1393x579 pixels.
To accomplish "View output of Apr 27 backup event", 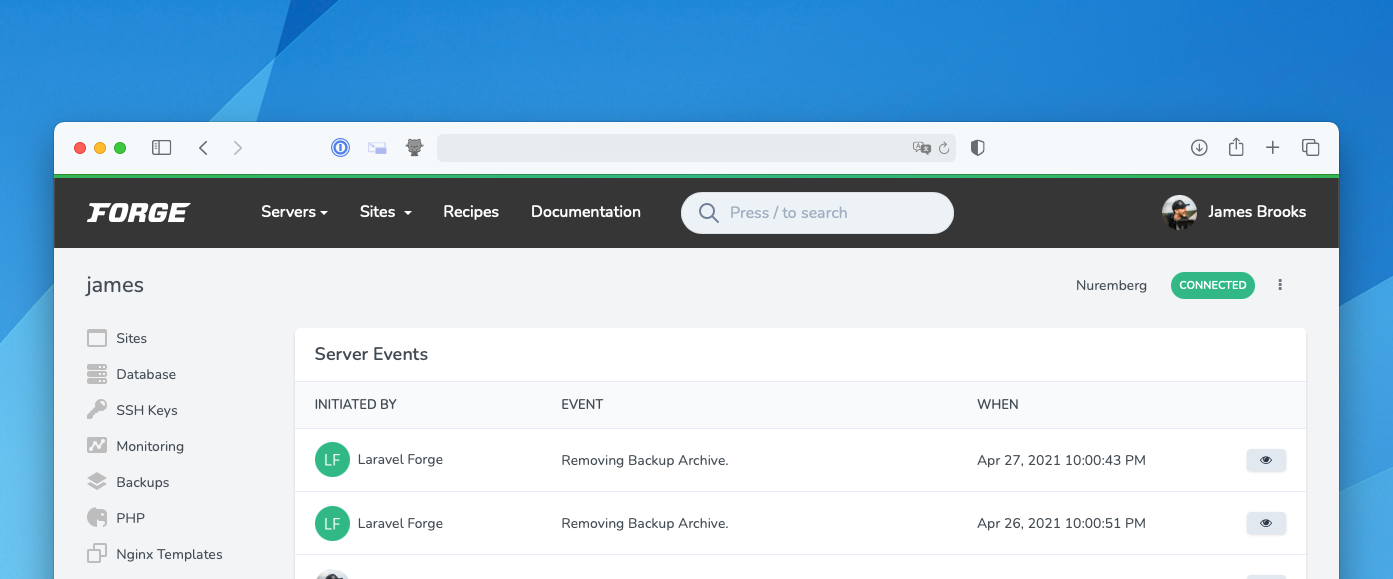I will pos(1265,460).
